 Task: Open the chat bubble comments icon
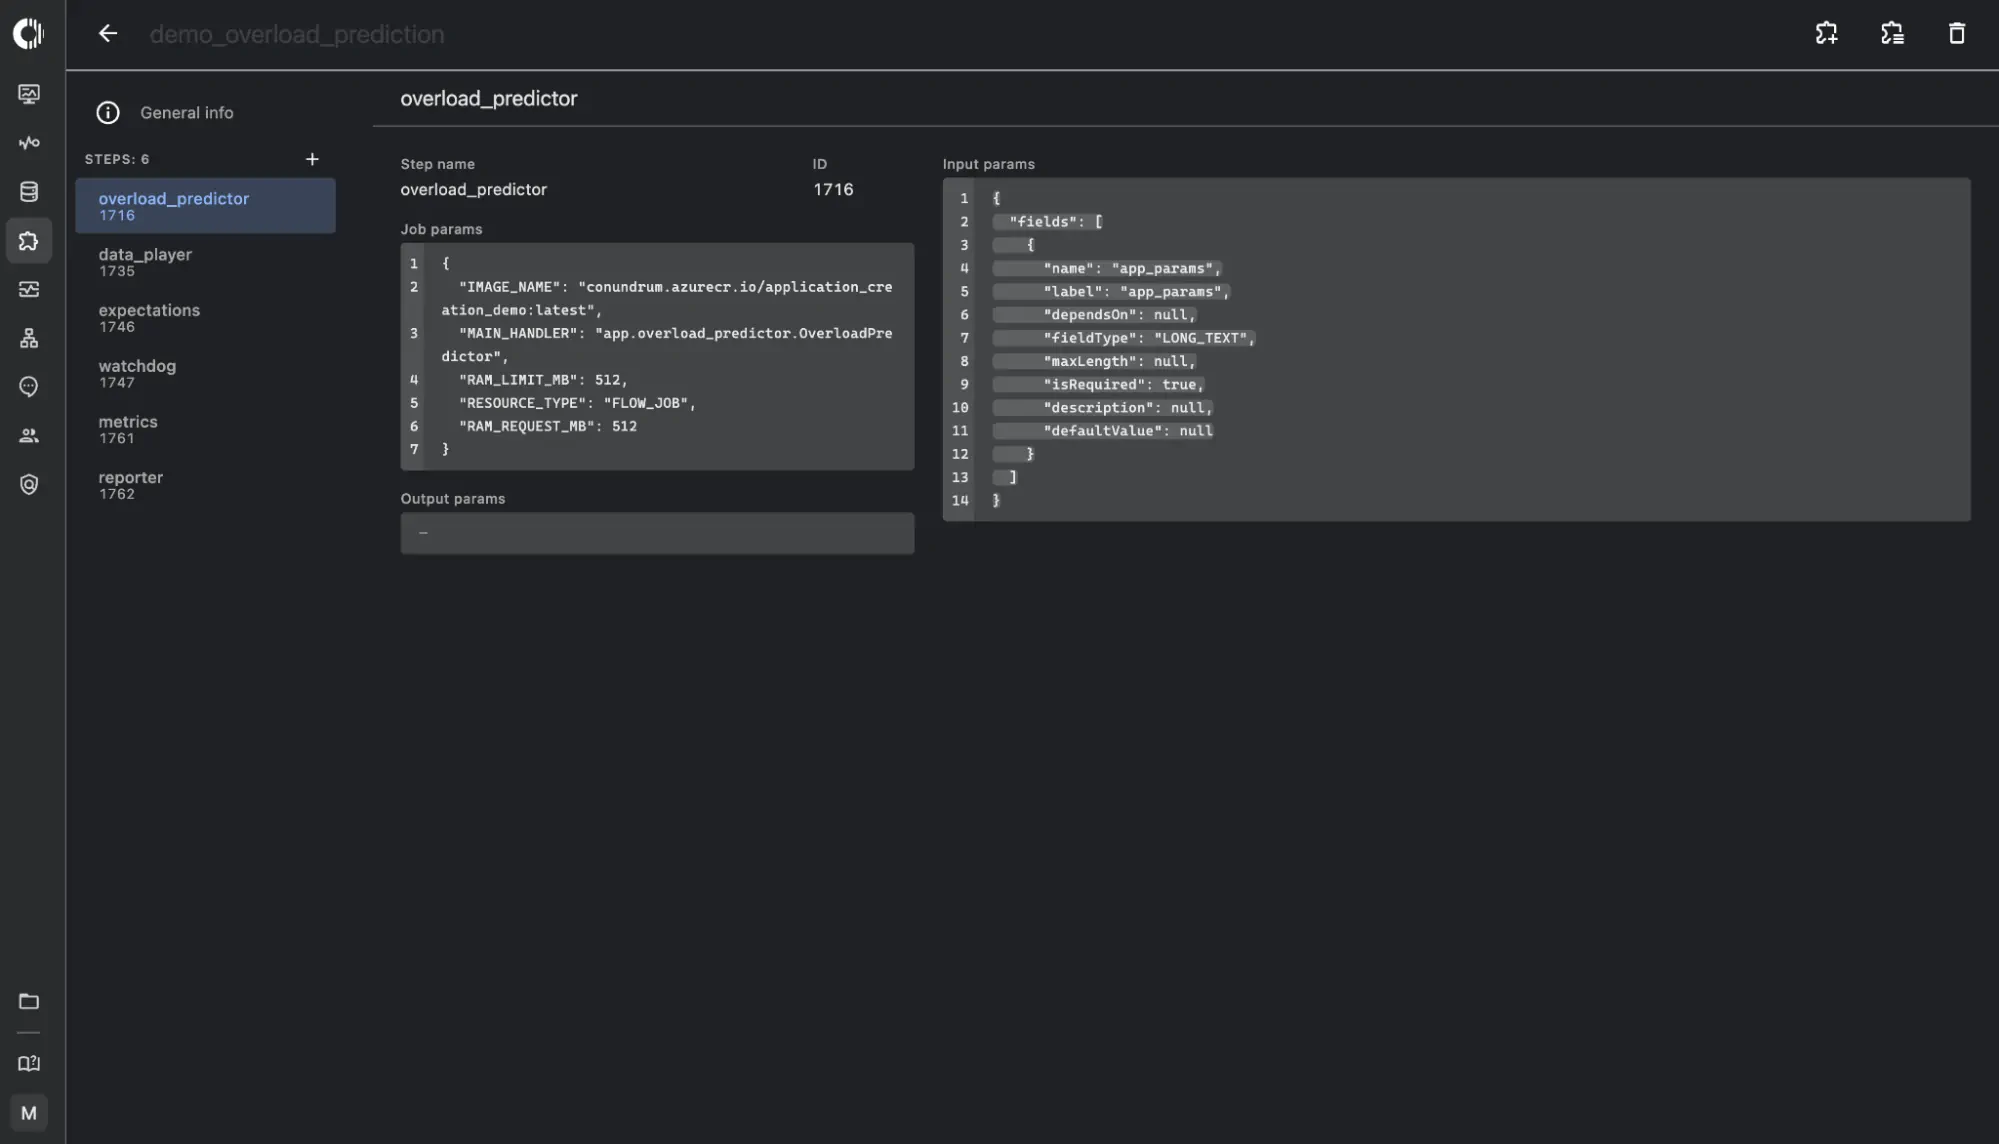pos(29,386)
